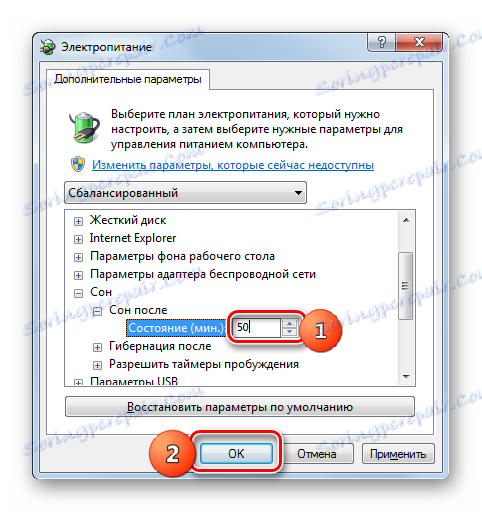This screenshot has height=512, width=482.
Task: Collapse the Сон после subnode
Action: click(97, 311)
